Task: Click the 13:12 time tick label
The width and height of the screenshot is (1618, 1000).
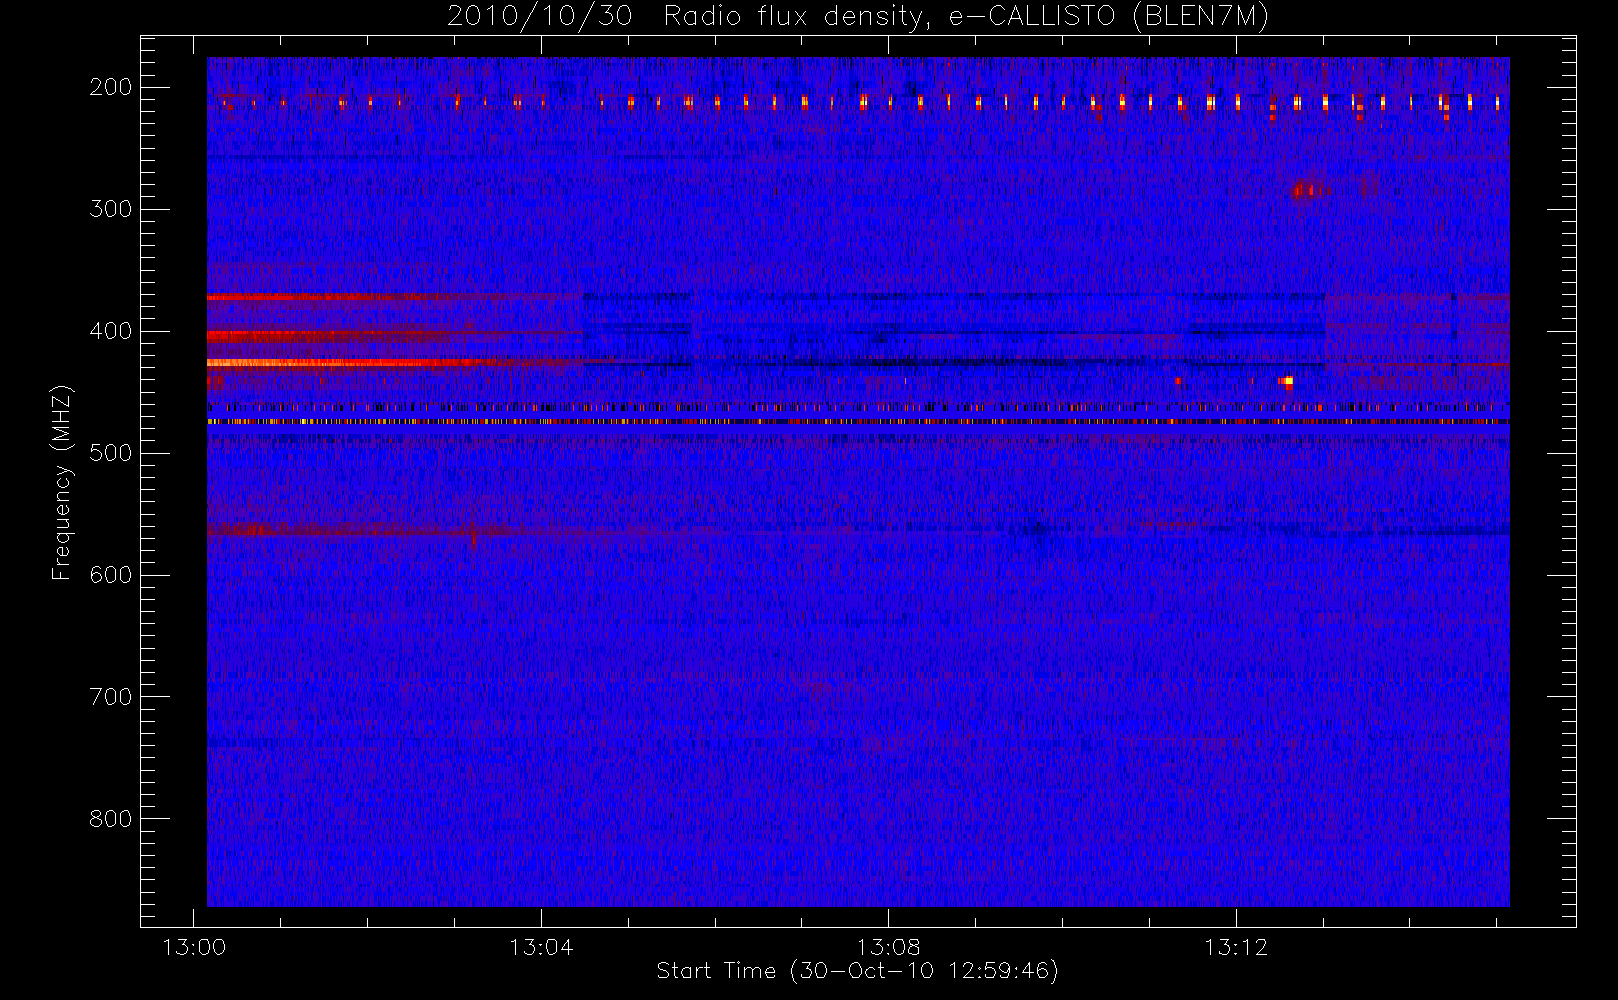Action: (x=1235, y=947)
